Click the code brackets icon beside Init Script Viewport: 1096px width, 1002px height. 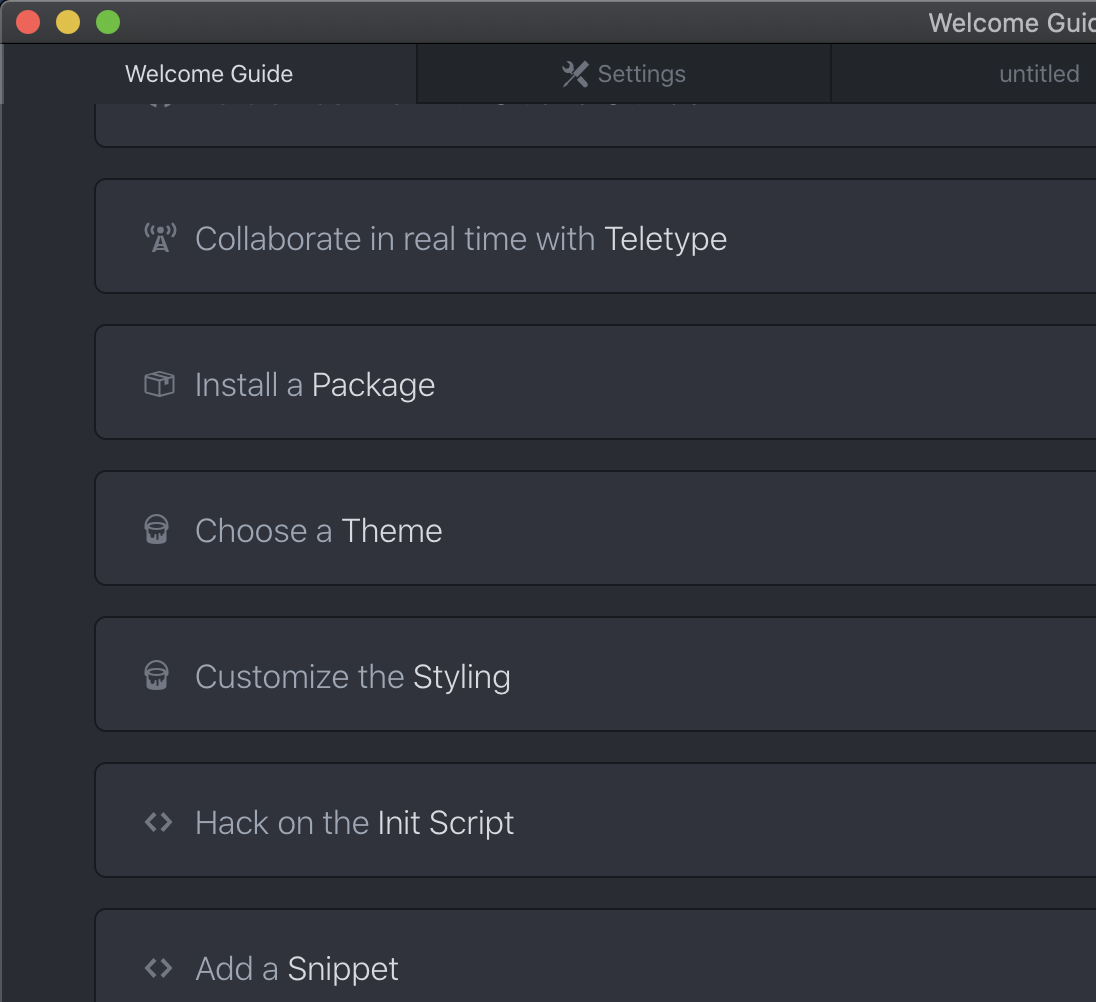158,822
